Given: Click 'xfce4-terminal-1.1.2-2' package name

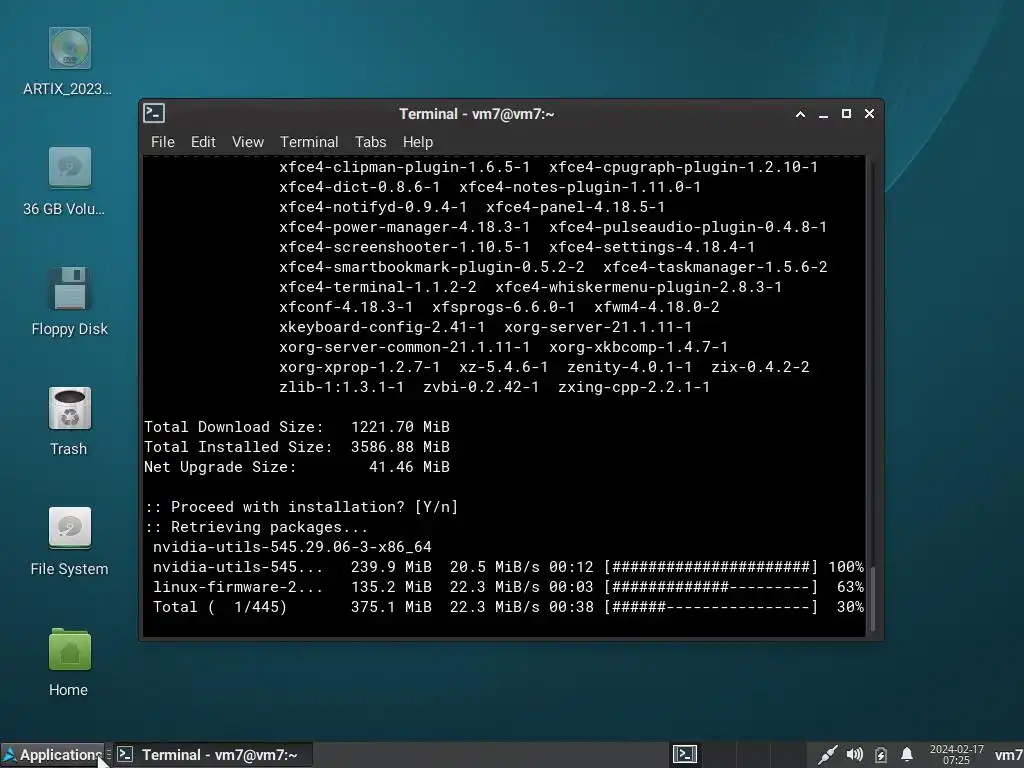Looking at the screenshot, I should coord(378,287).
